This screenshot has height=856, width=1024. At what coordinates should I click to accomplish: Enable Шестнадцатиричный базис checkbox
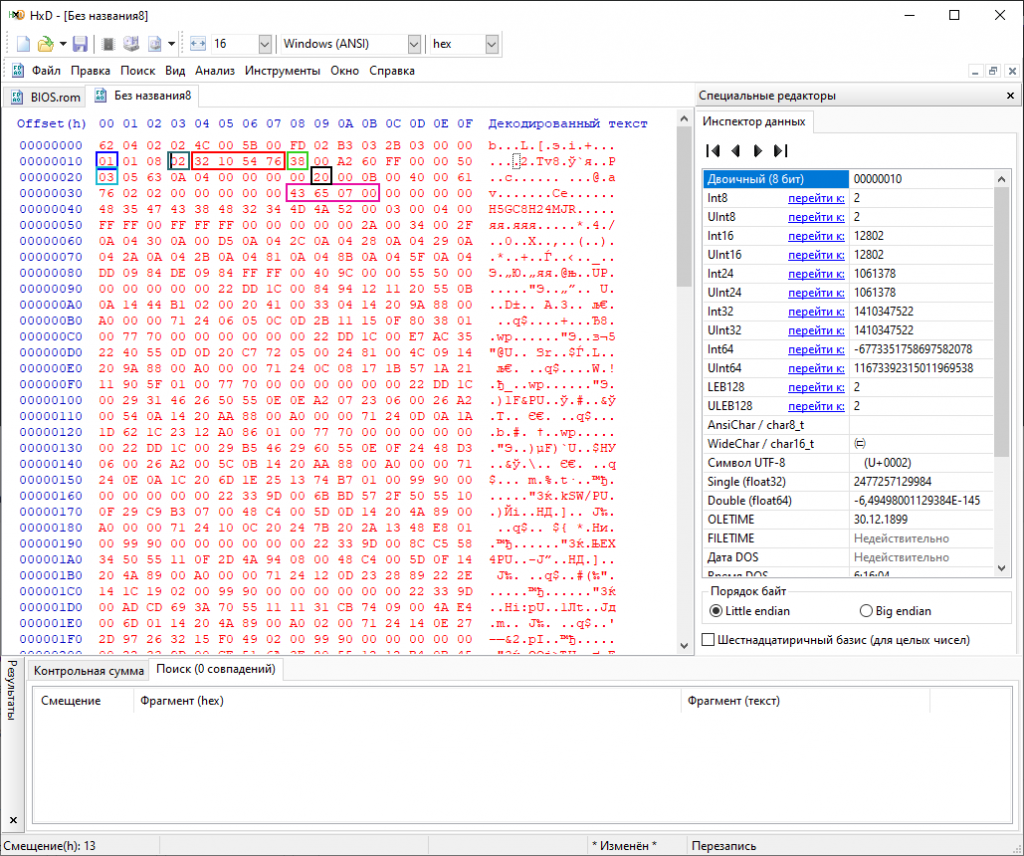pos(708,640)
